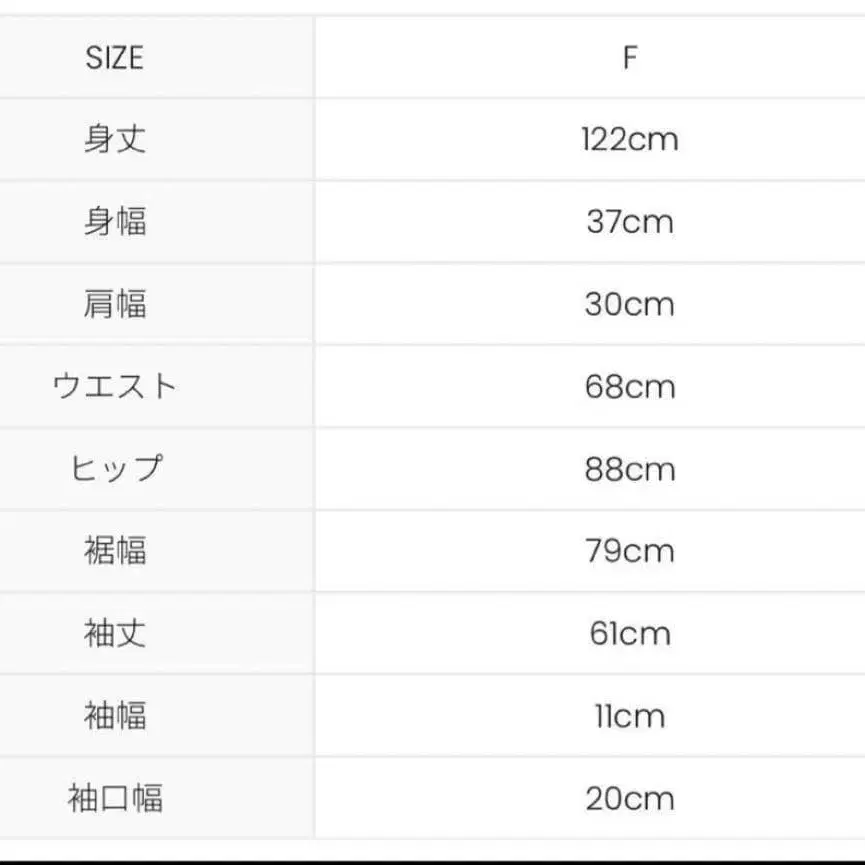Select the 身幅 row label
Screen dimensions: 865x865
(115, 221)
